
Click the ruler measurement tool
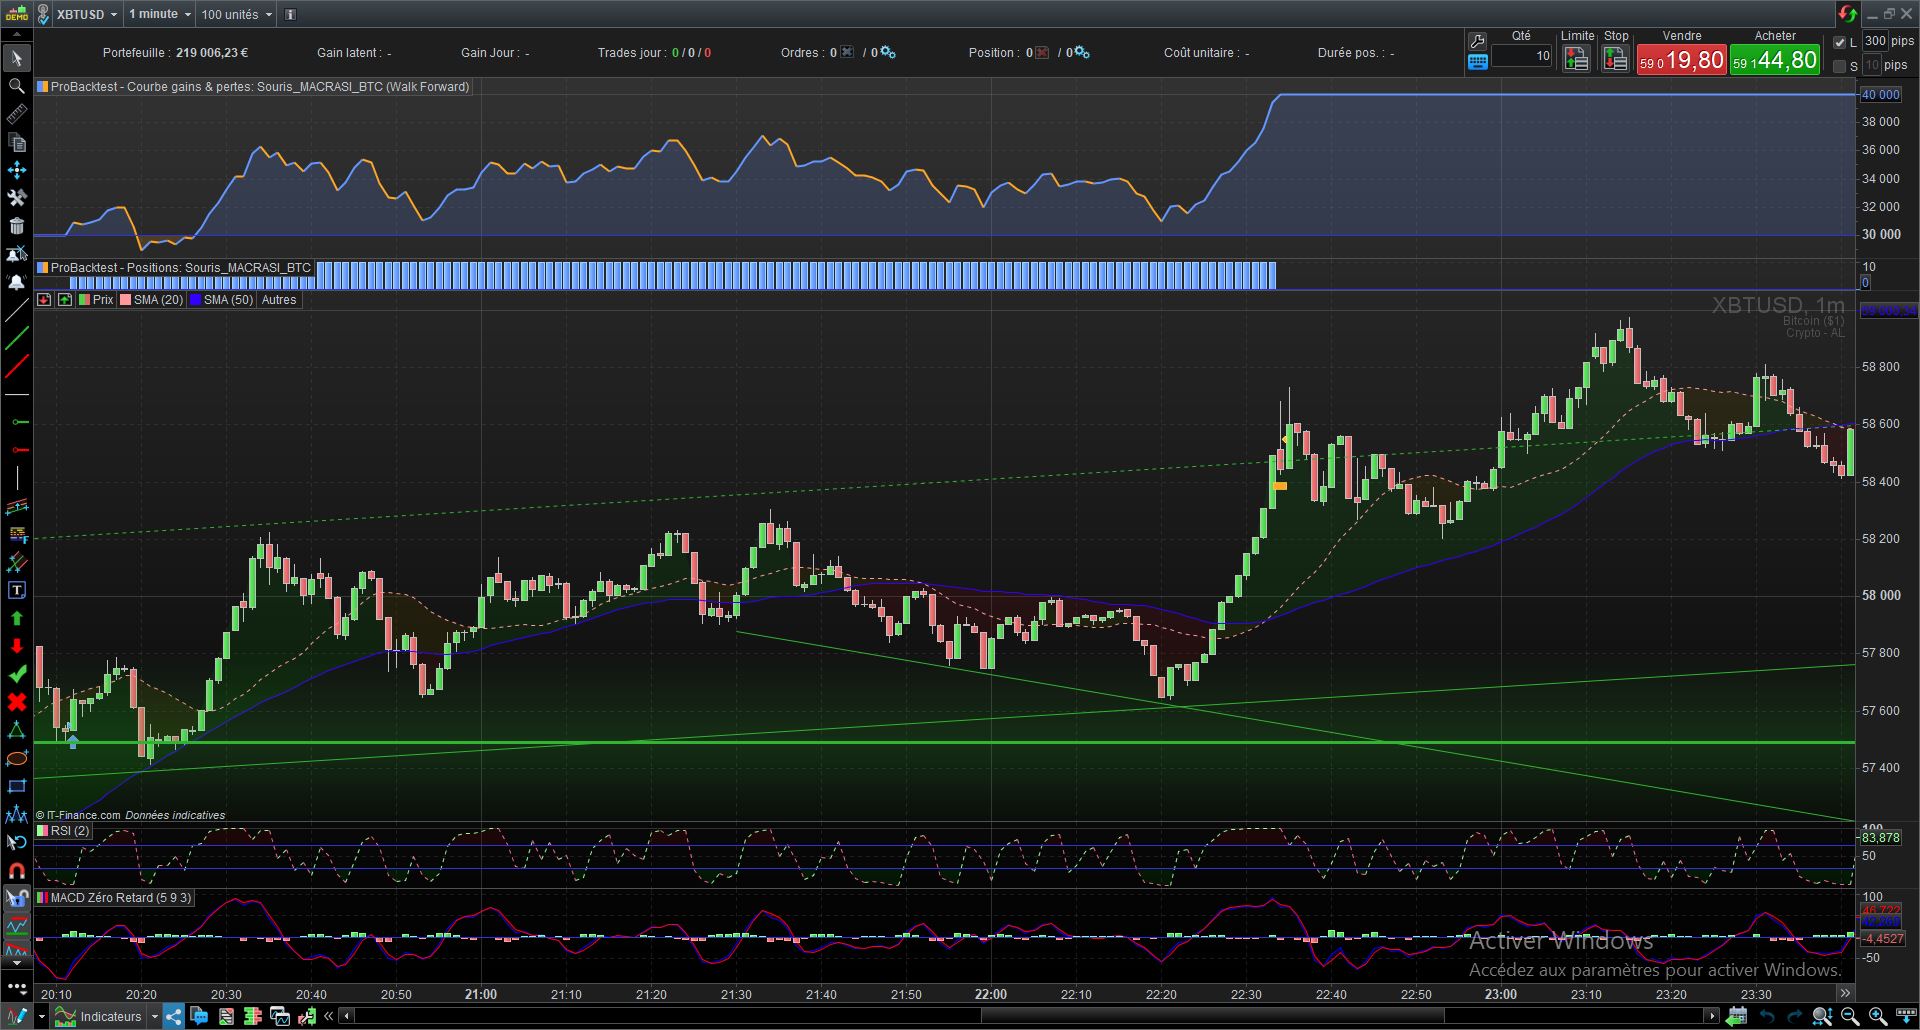pyautogui.click(x=16, y=116)
